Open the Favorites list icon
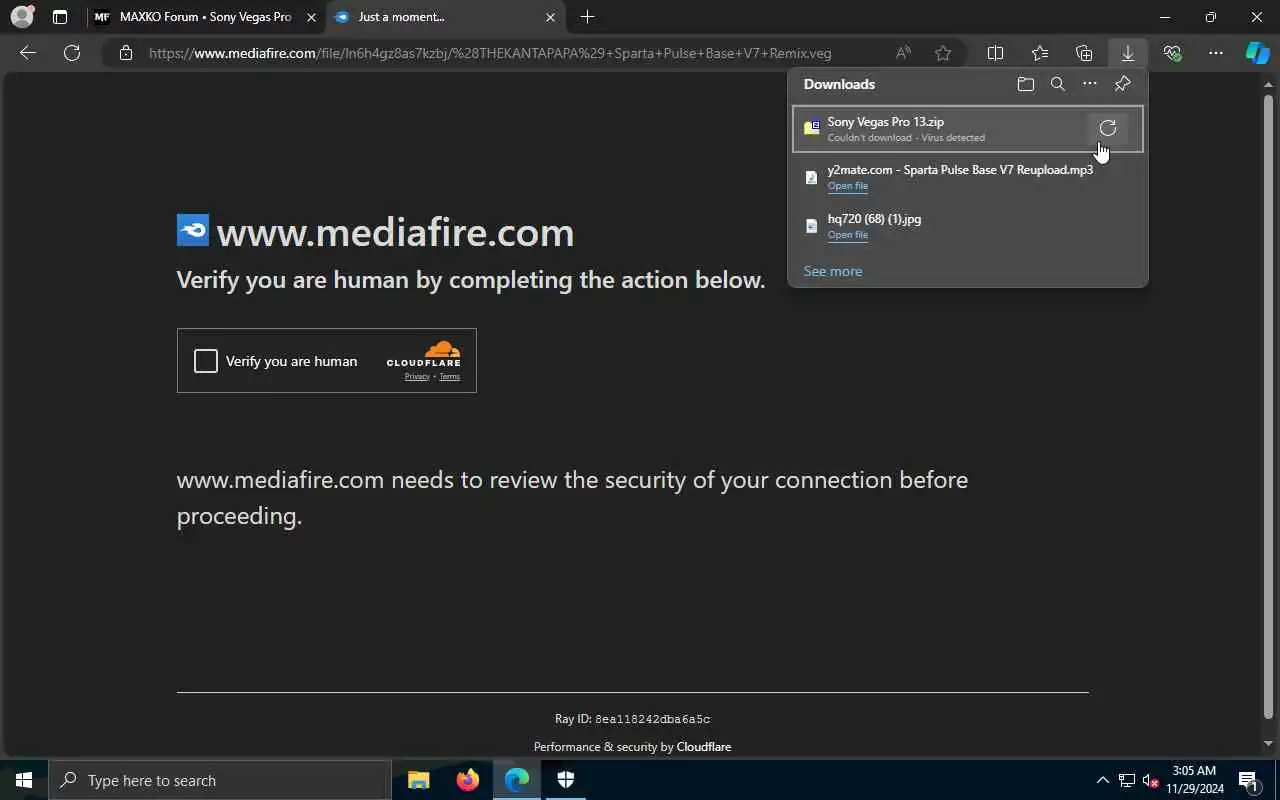Image resolution: width=1280 pixels, height=800 pixels. pyautogui.click(x=1040, y=53)
